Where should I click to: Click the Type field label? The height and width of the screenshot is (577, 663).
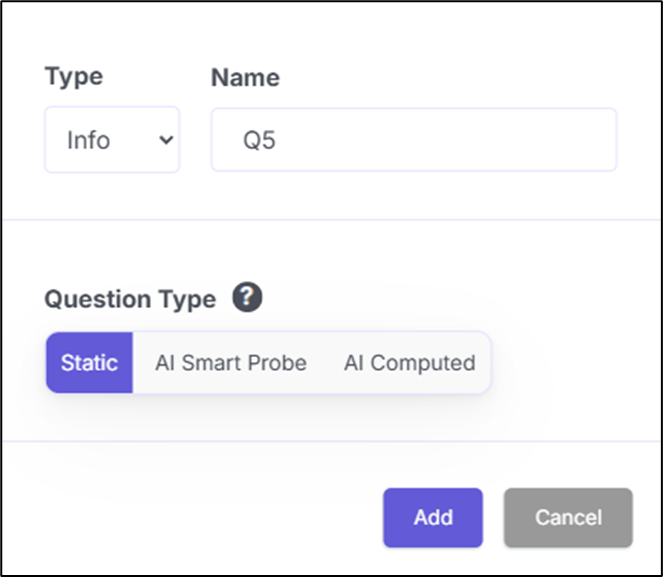coord(74,77)
